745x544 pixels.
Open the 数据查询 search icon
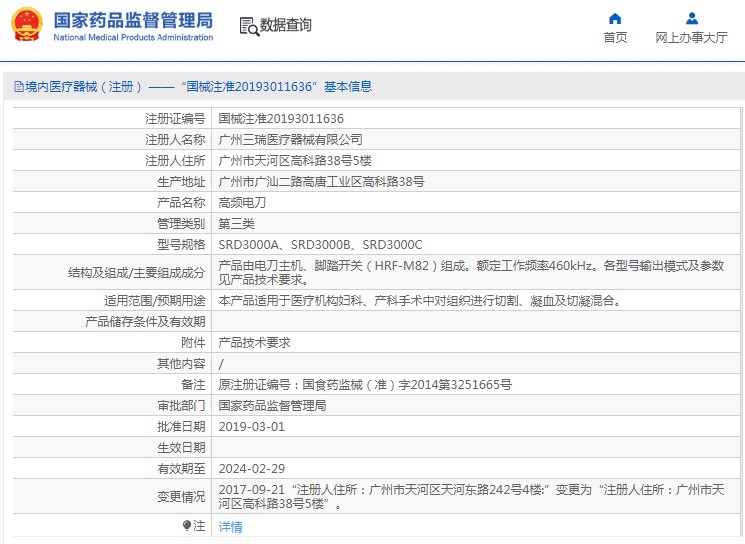coord(249,27)
